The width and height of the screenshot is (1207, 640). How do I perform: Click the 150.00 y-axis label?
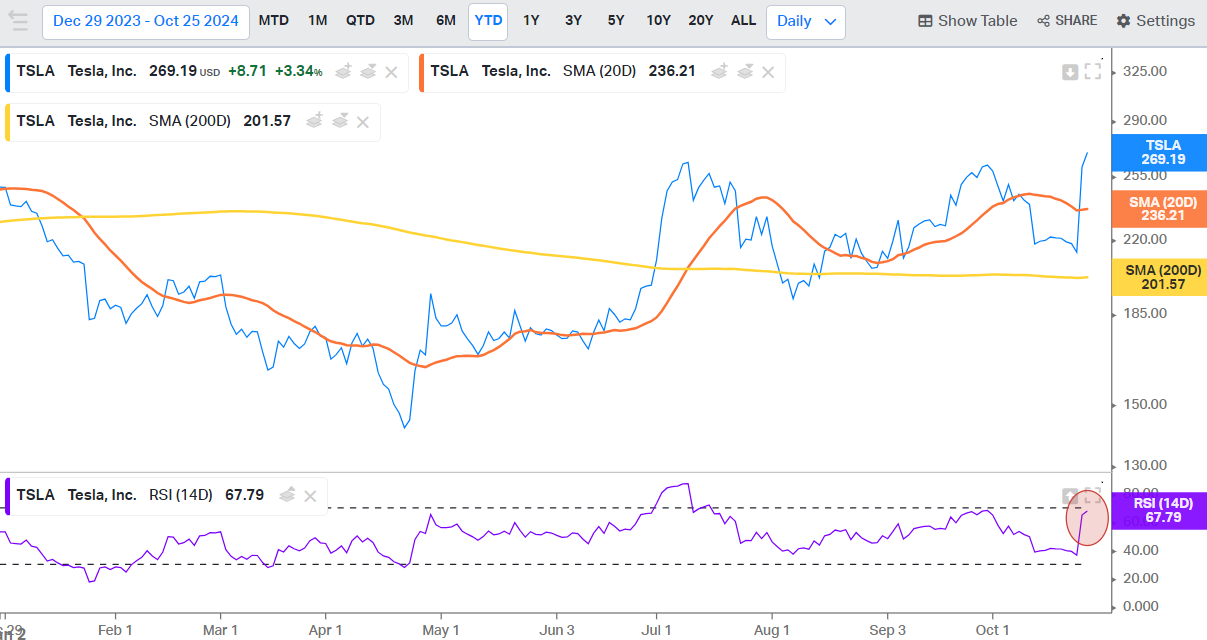[x=1144, y=404]
